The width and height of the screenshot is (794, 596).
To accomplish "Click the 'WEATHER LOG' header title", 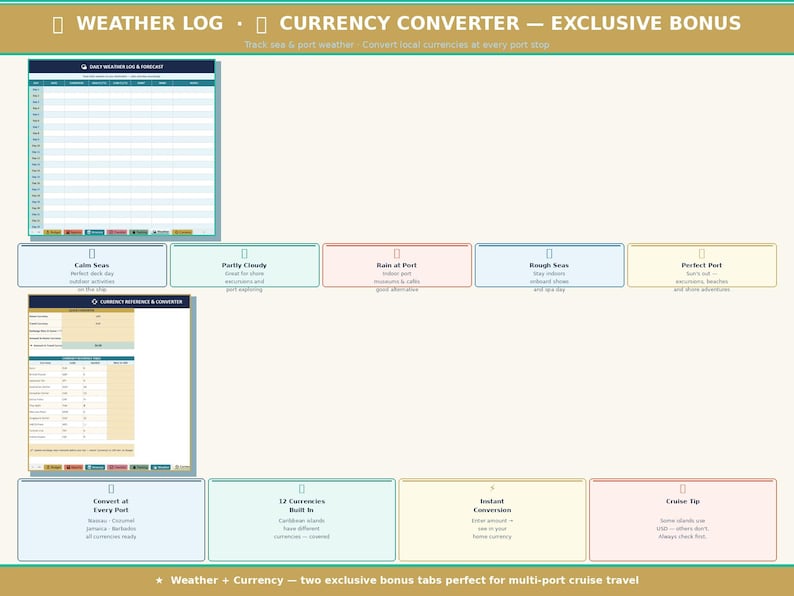I will [150, 23].
